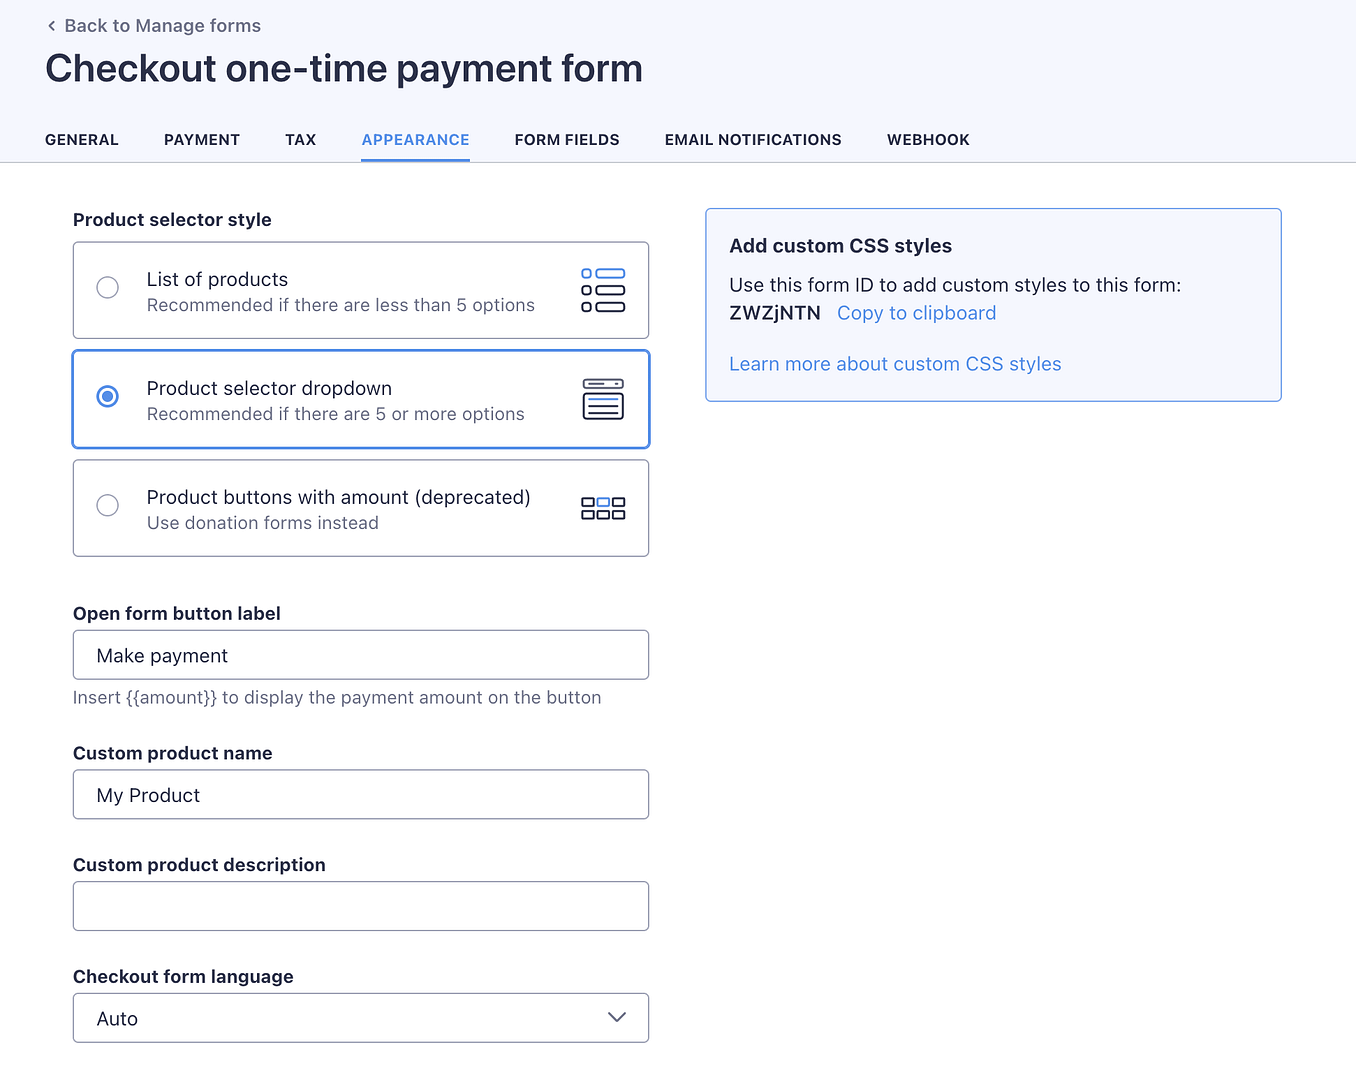Screen dimensions: 1356x1079
Task: Open the Form Fields tab
Action: (567, 140)
